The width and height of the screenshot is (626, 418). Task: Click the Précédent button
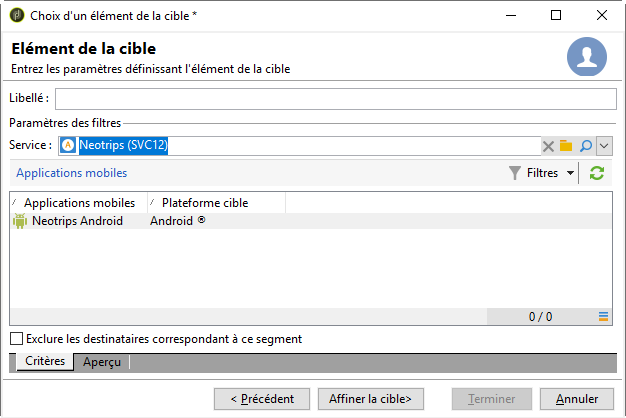click(262, 399)
